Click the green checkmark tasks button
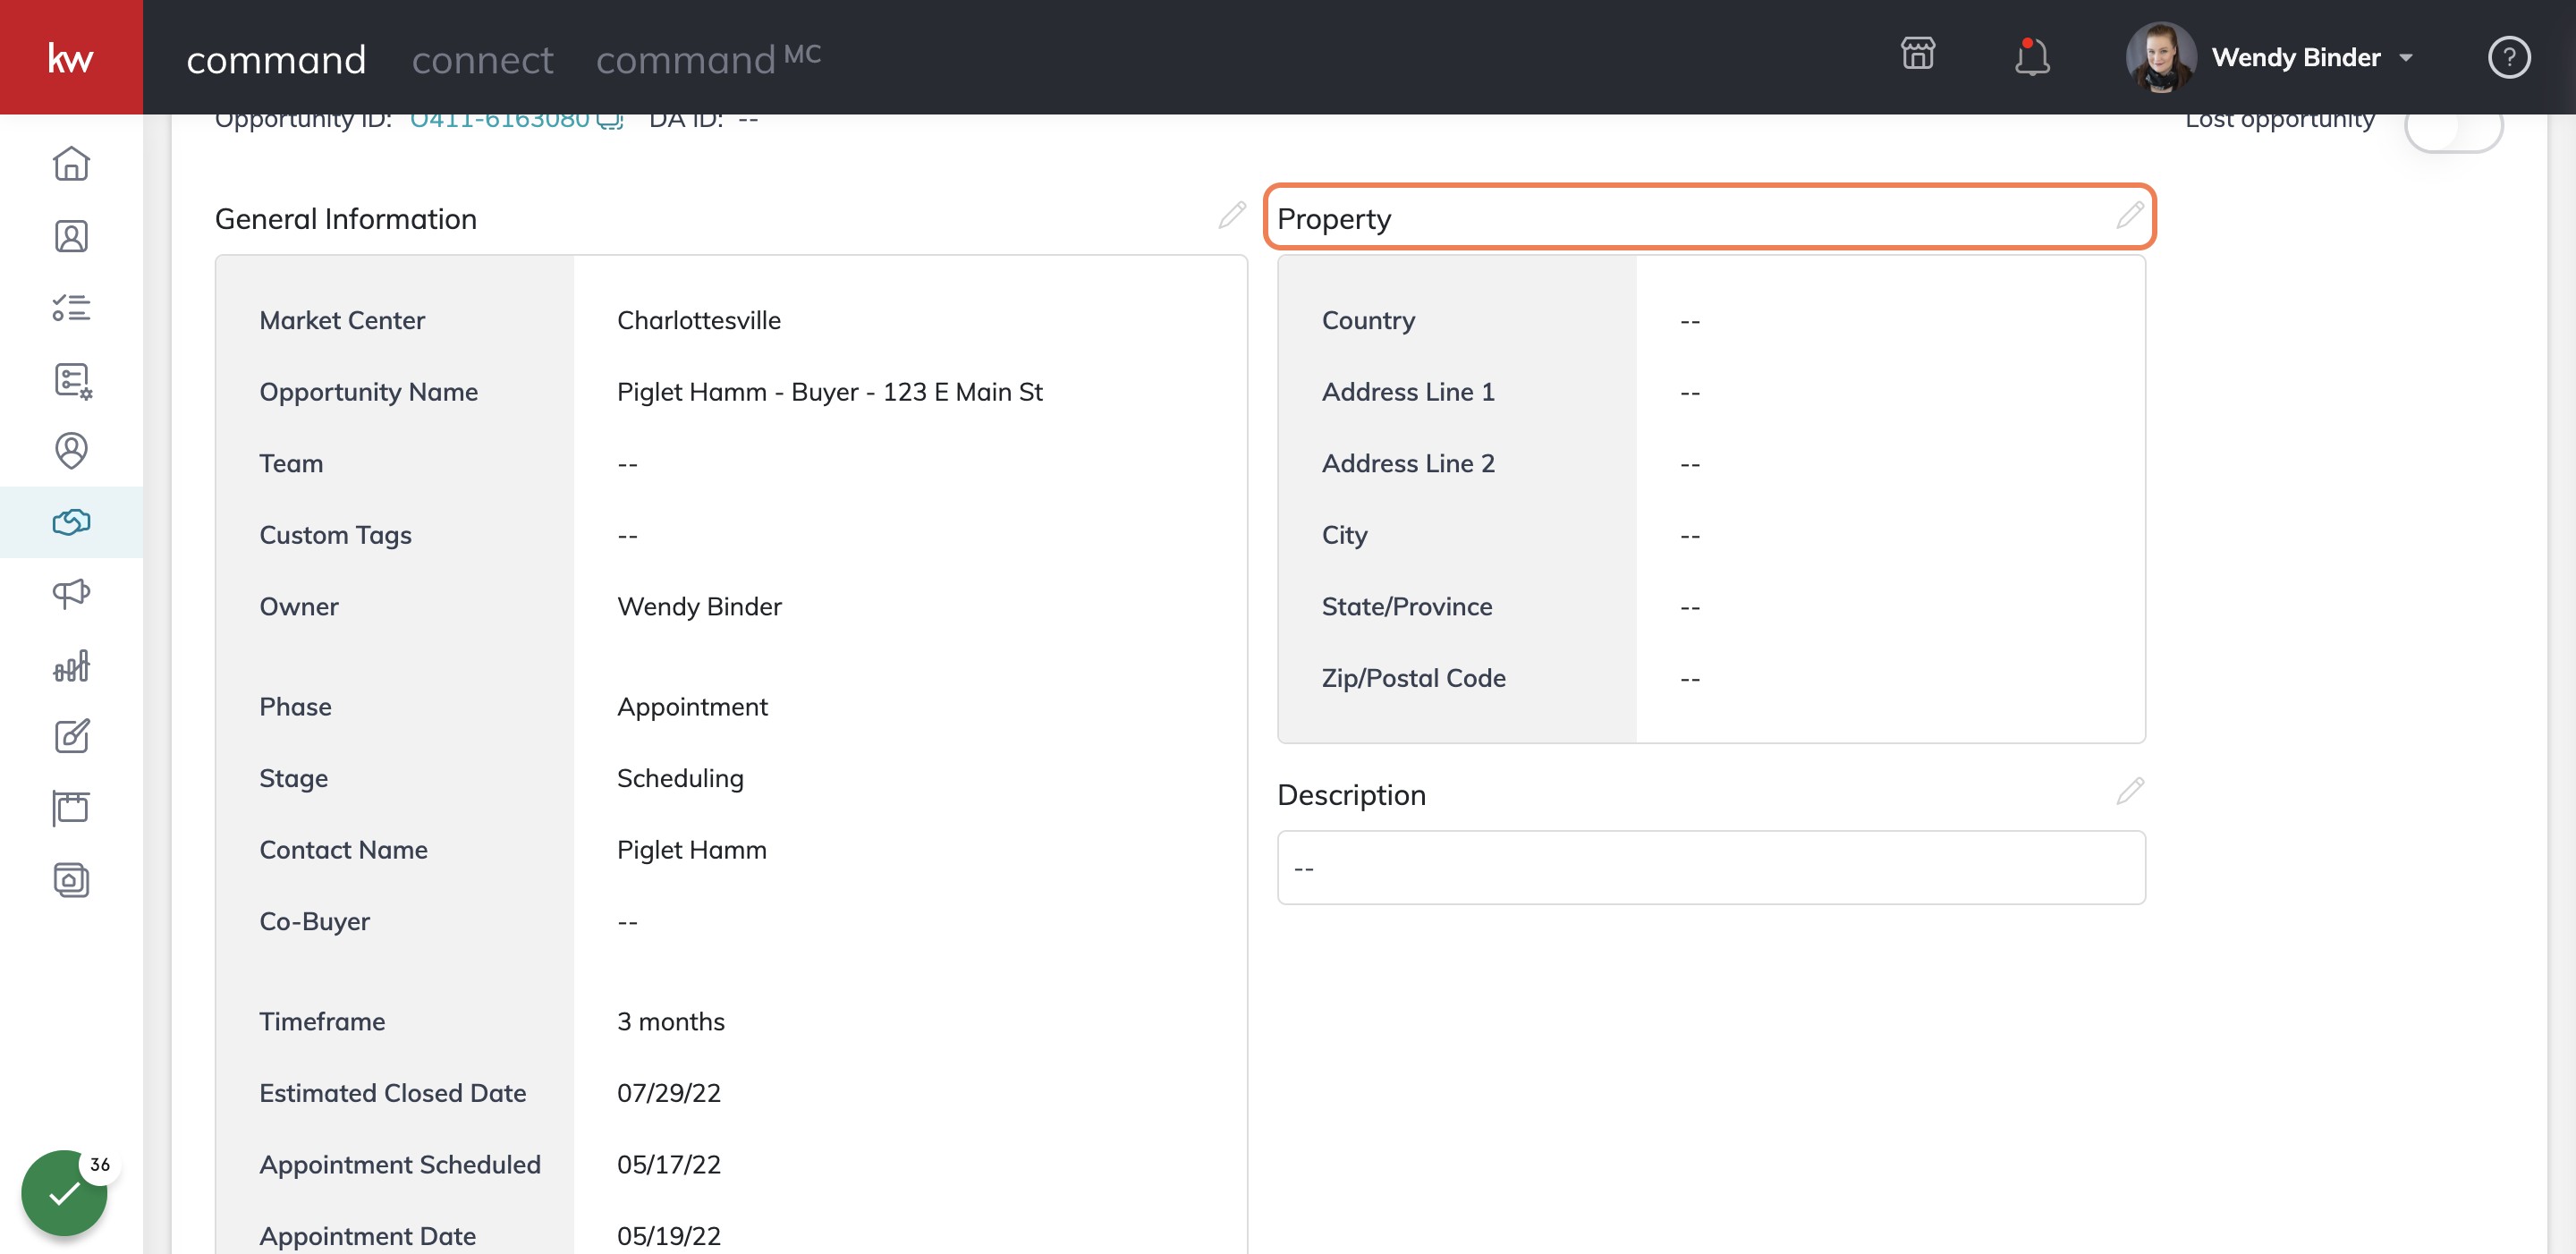 pyautogui.click(x=64, y=1192)
